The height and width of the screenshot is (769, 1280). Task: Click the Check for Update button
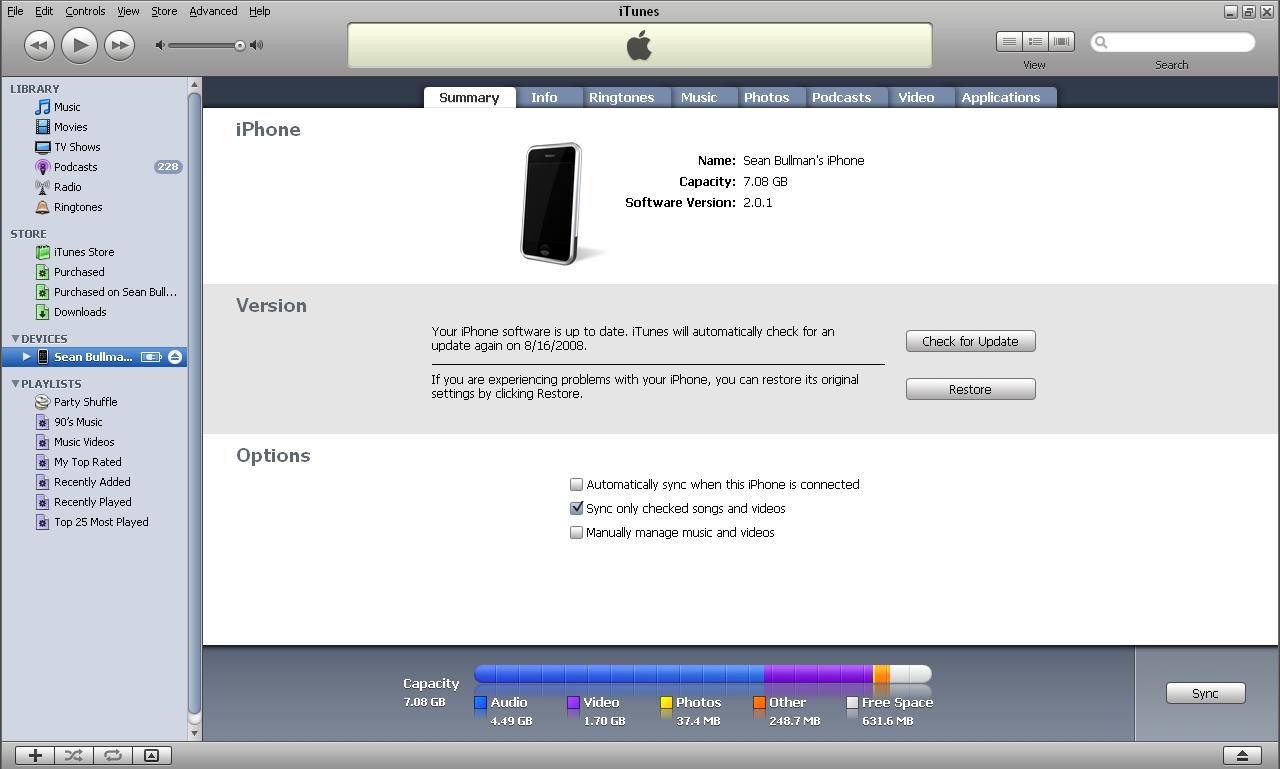point(969,340)
